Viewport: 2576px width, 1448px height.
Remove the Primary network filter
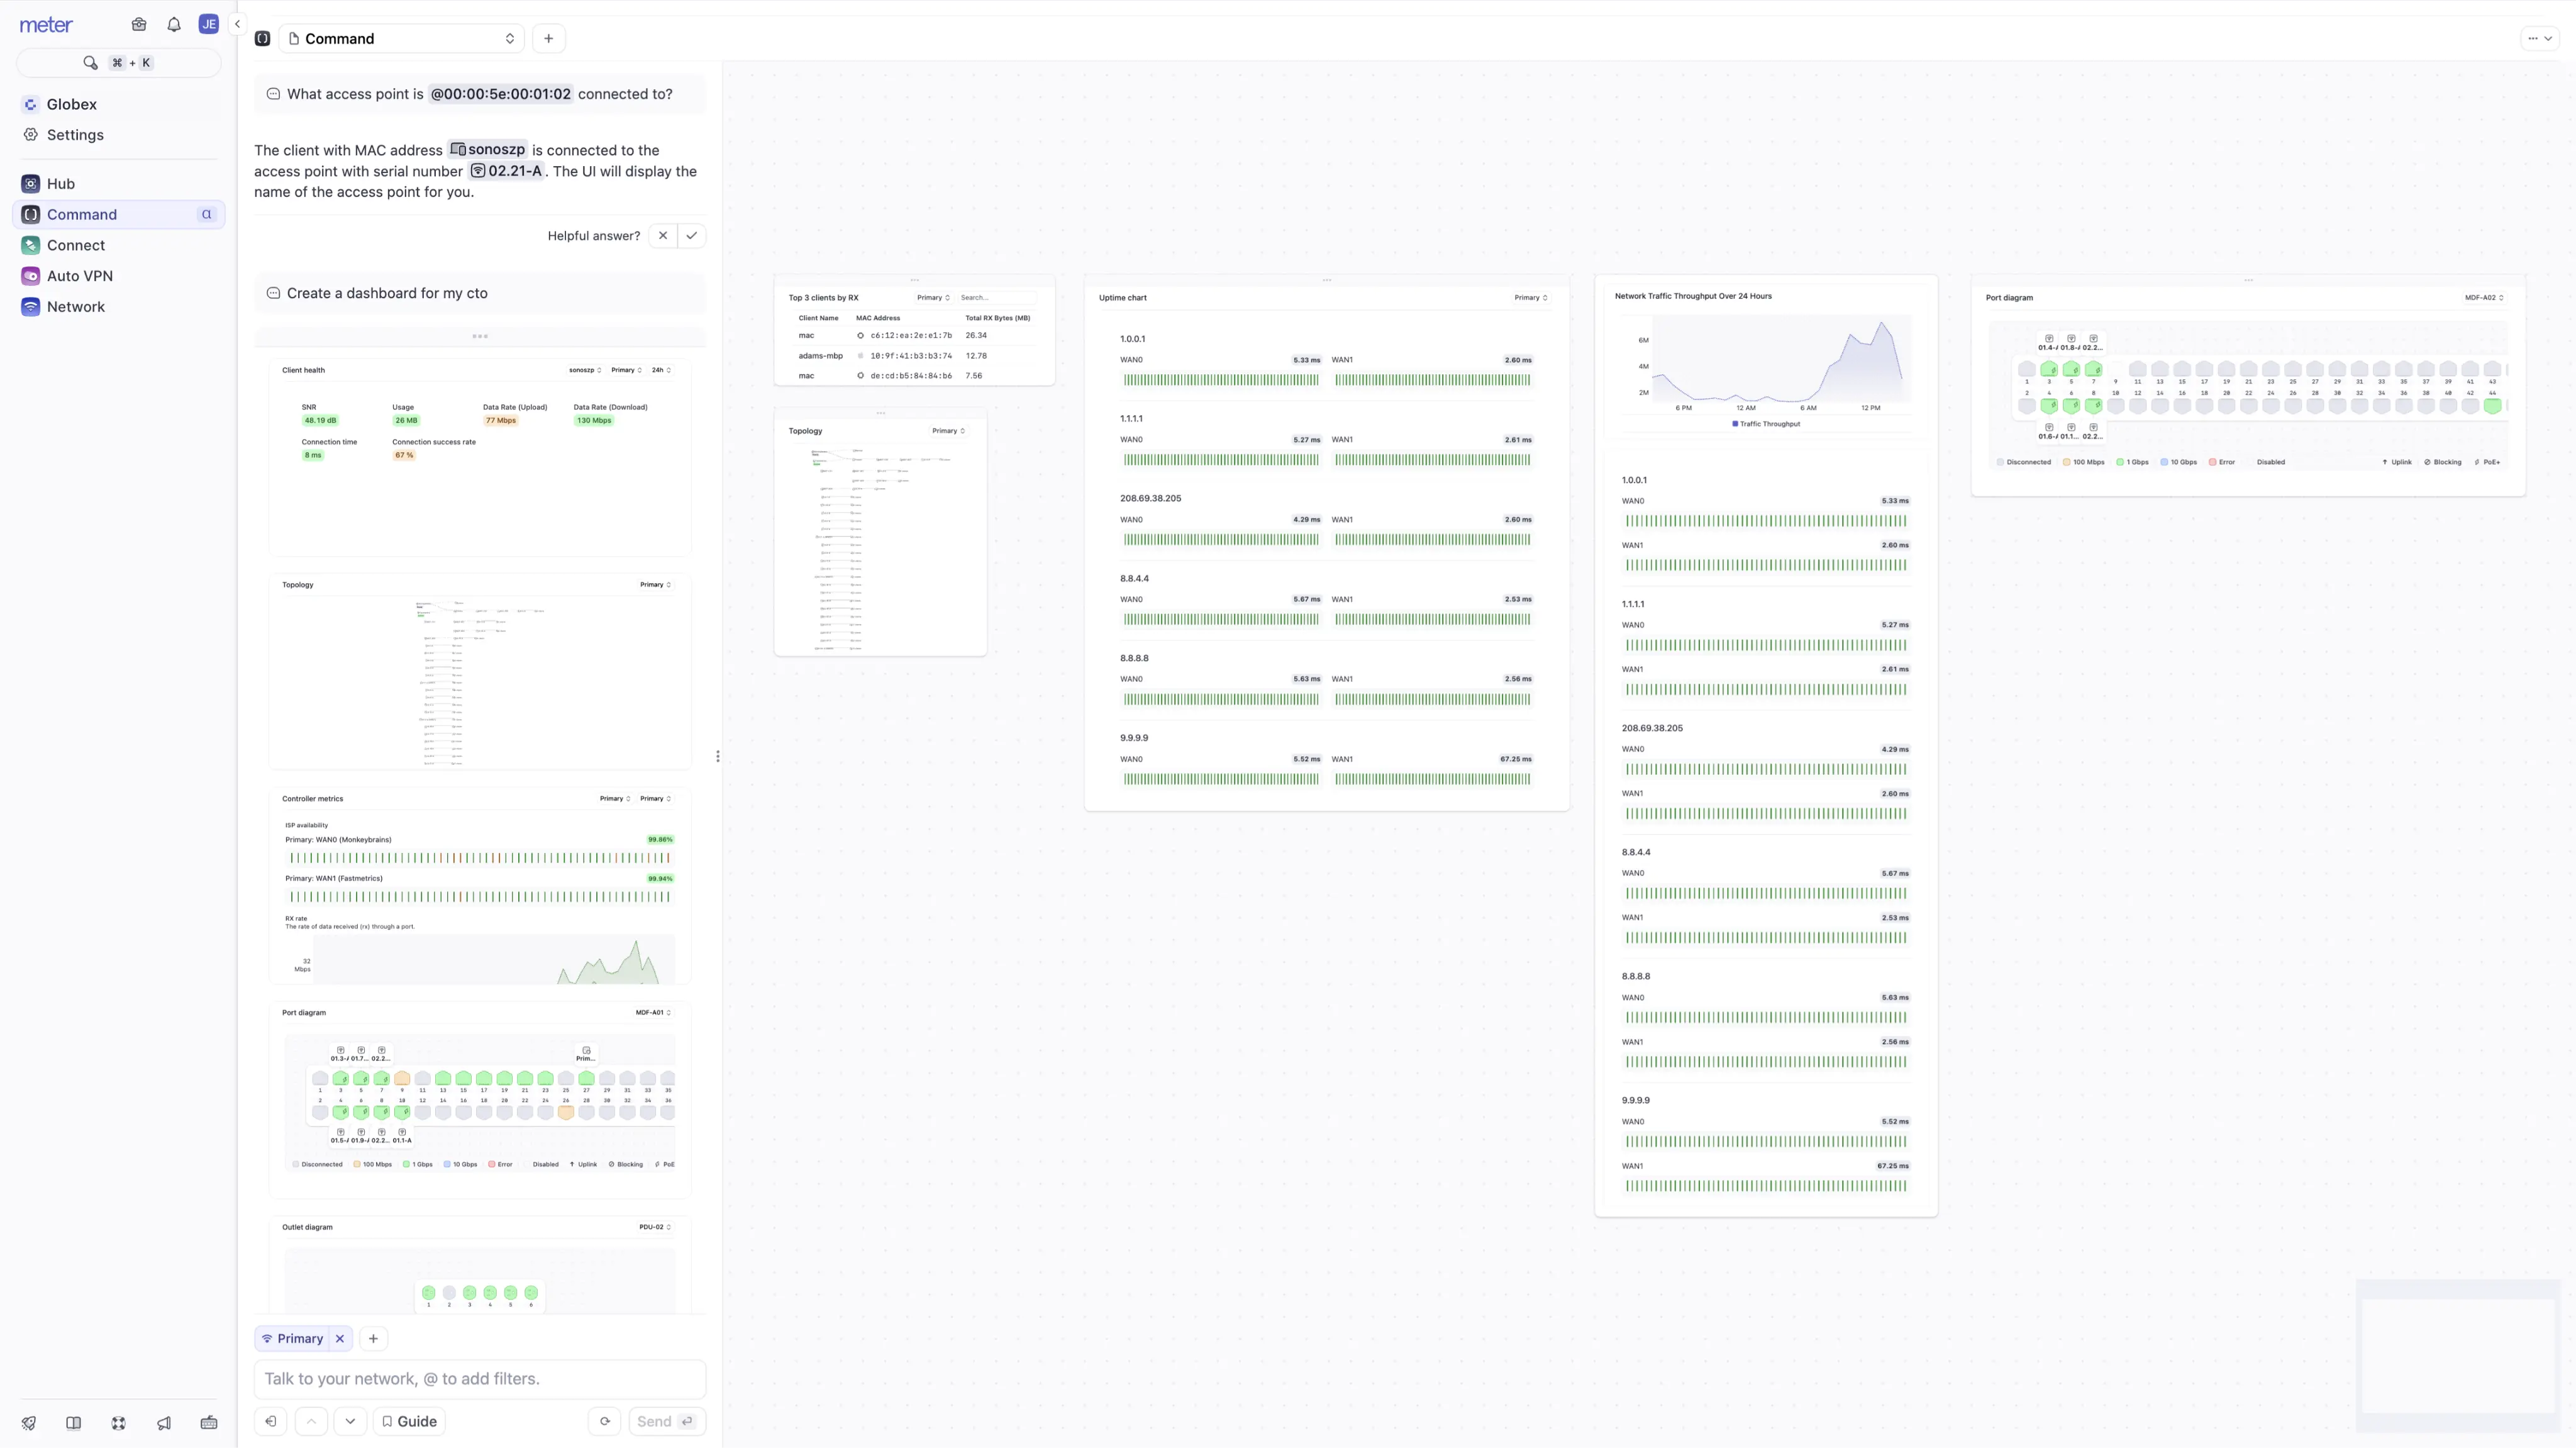(340, 1338)
